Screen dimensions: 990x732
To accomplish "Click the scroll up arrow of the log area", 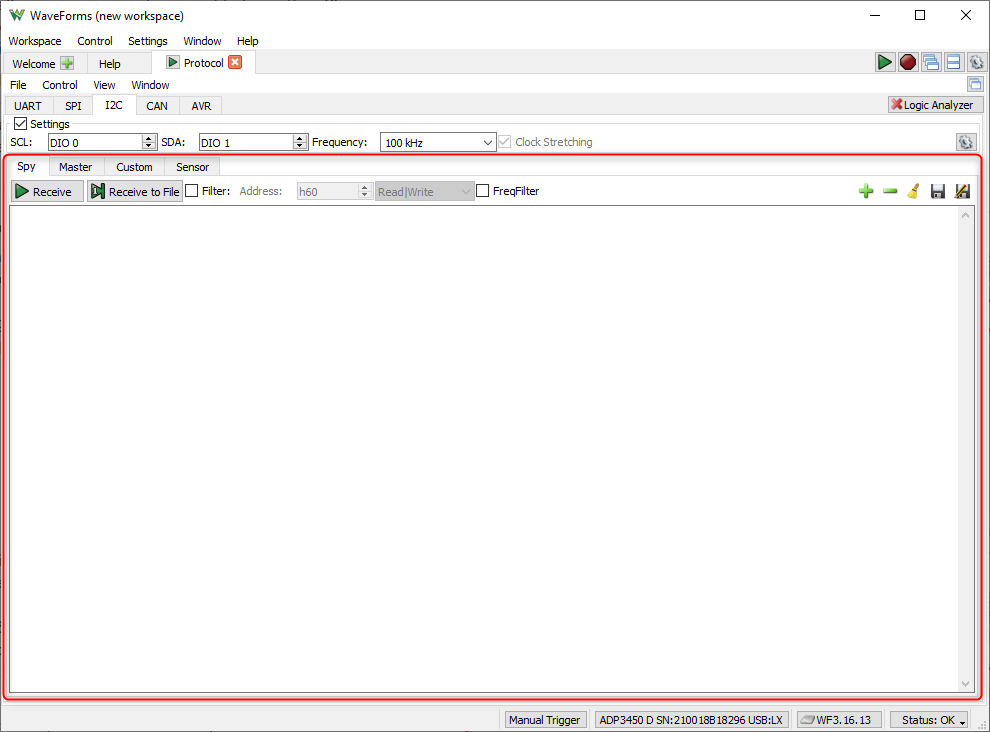I will click(x=965, y=215).
